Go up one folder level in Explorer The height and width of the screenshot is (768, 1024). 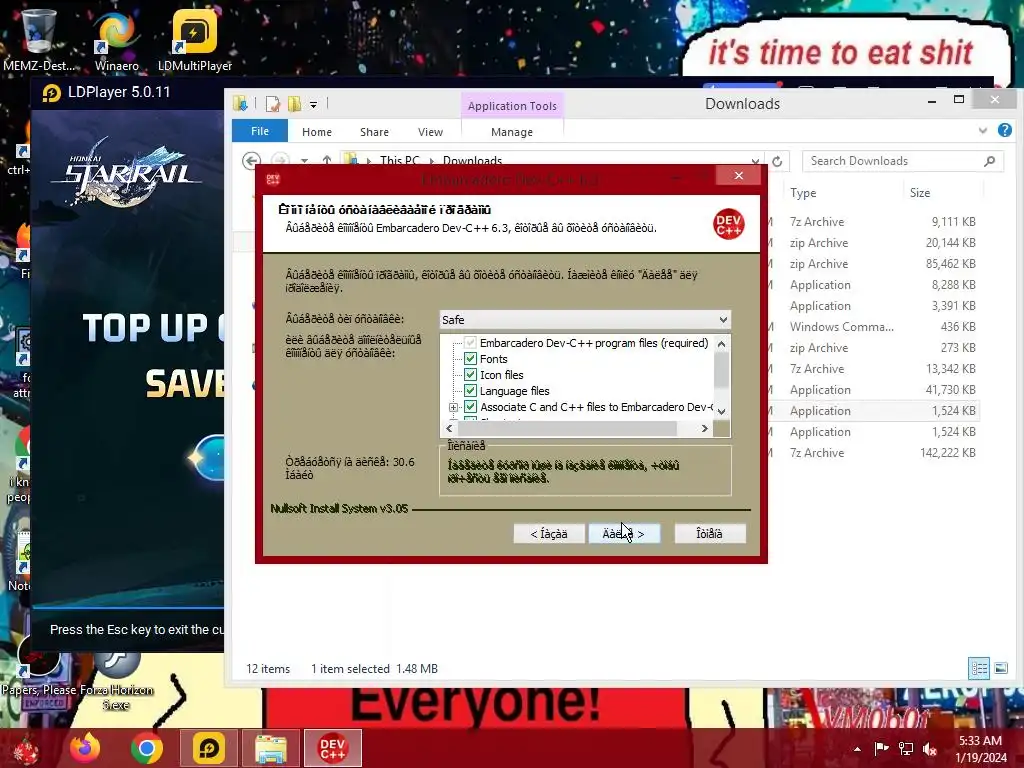click(x=327, y=160)
